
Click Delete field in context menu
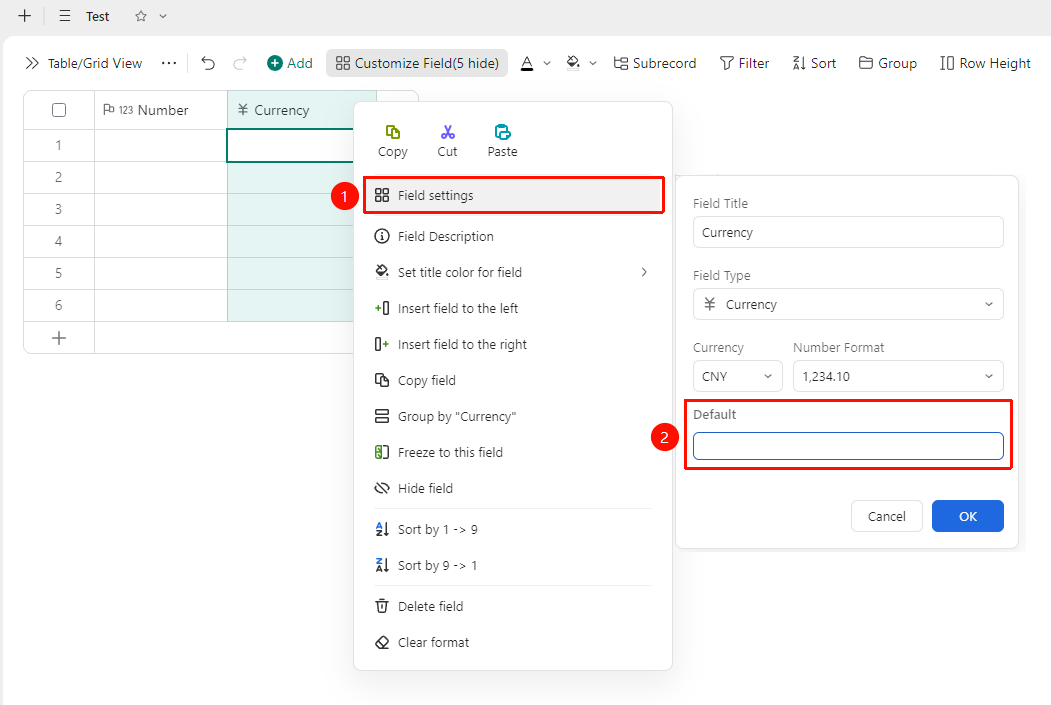pyautogui.click(x=513, y=606)
